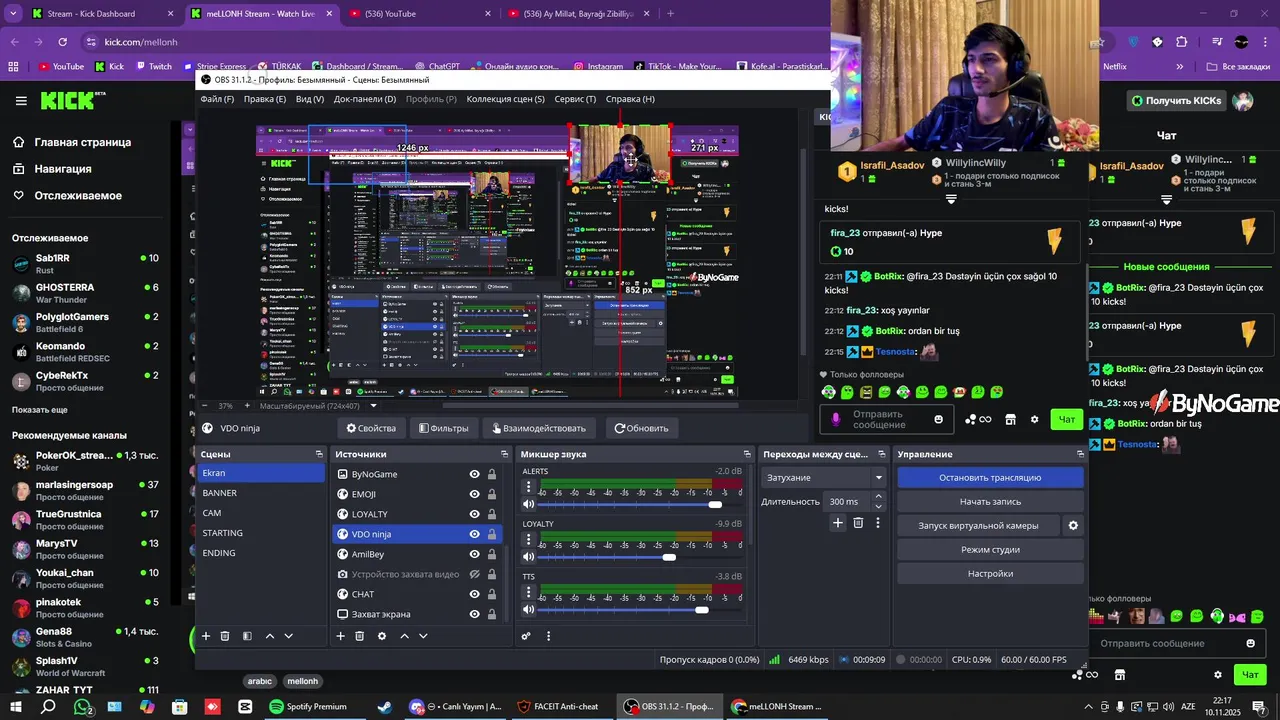Screen dimensions: 1280x720
Task: Add a new scene in Сцены panel
Action: click(x=206, y=636)
